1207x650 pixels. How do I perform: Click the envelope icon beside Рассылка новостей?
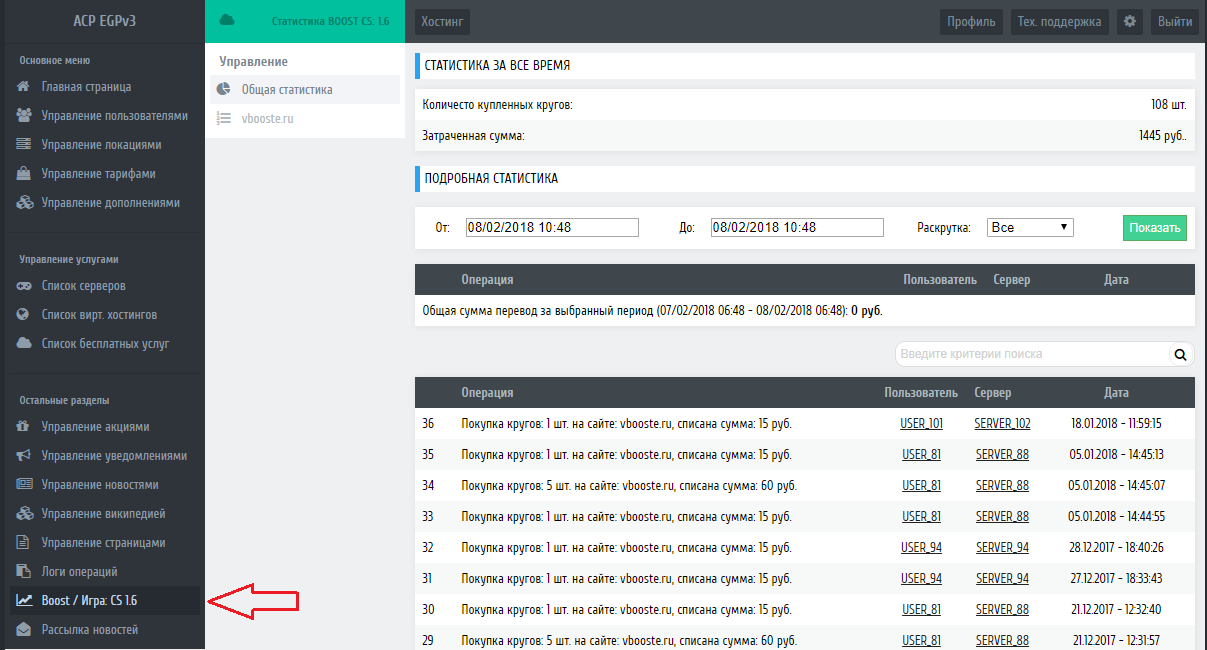pyautogui.click(x=24, y=630)
